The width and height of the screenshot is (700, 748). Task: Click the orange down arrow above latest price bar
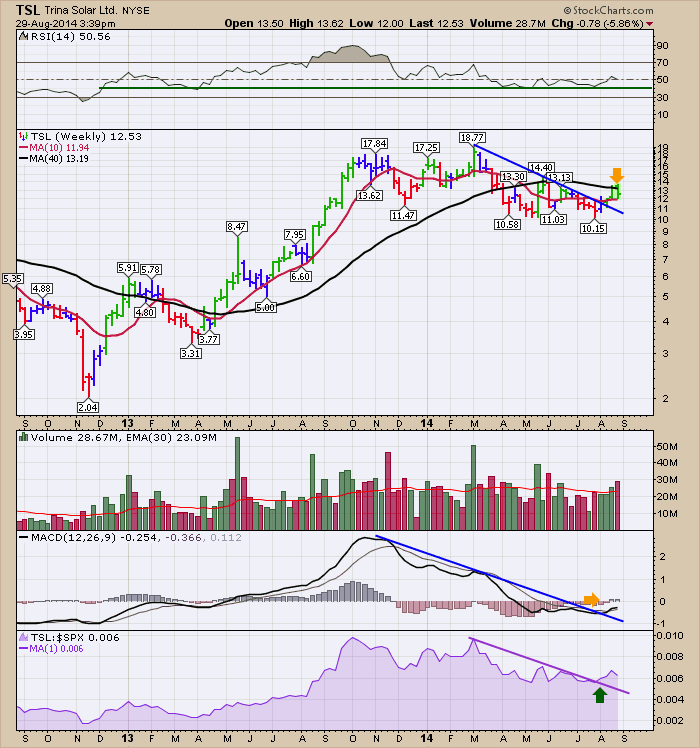[x=617, y=175]
